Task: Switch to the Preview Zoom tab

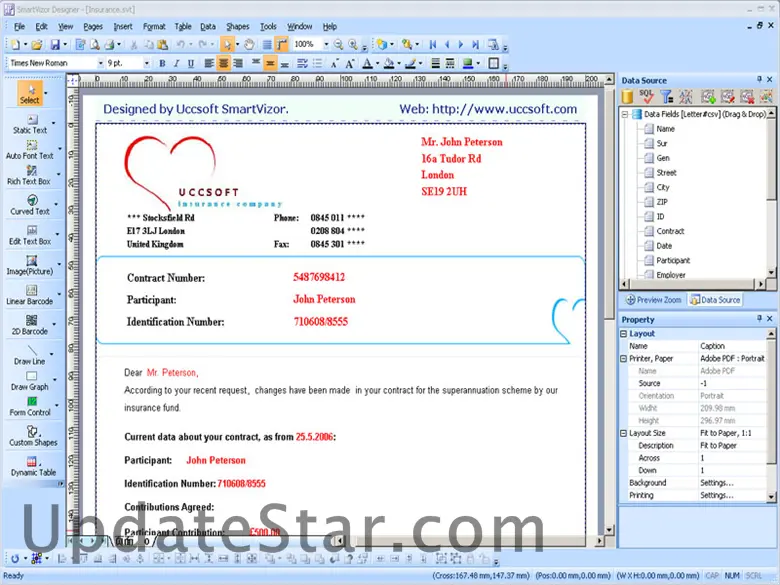Action: click(x=653, y=300)
